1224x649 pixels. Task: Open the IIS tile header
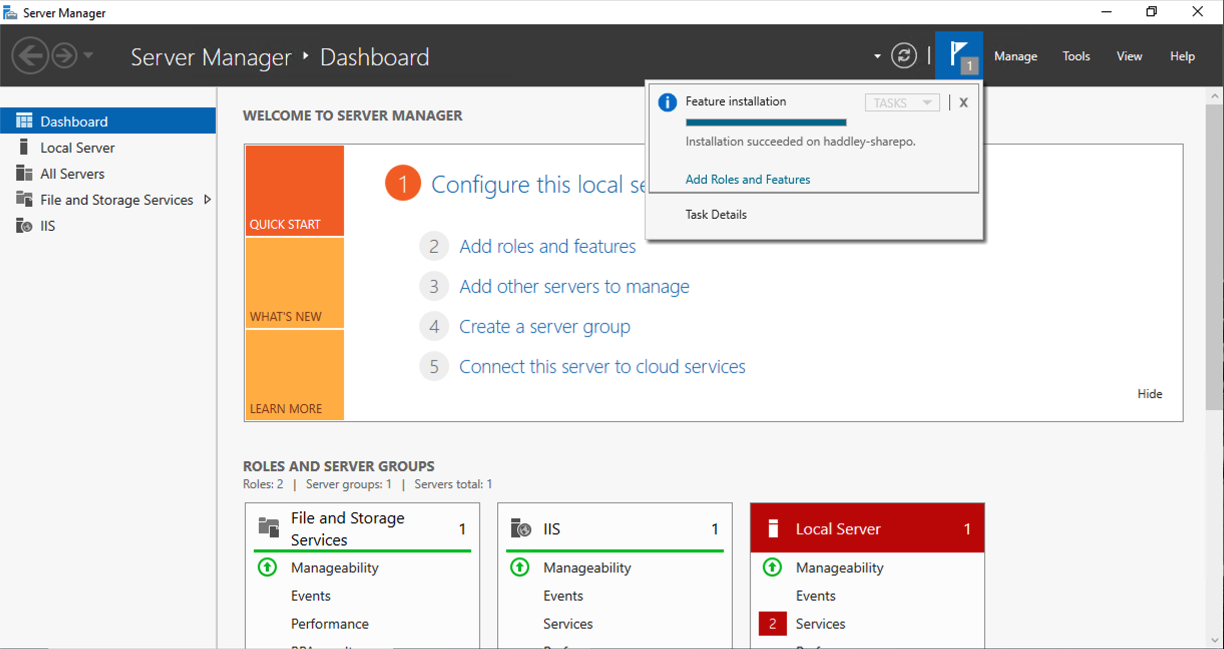click(615, 528)
